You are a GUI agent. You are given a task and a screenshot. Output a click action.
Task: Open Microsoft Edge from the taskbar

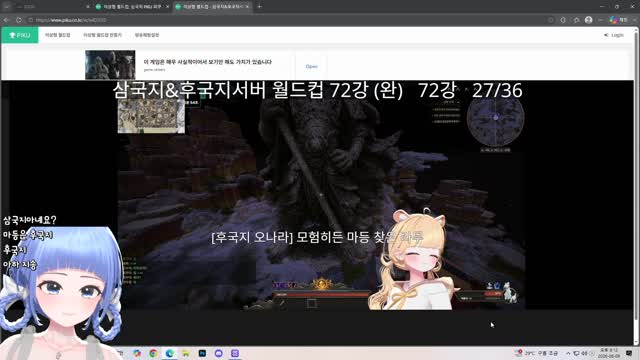point(169,353)
